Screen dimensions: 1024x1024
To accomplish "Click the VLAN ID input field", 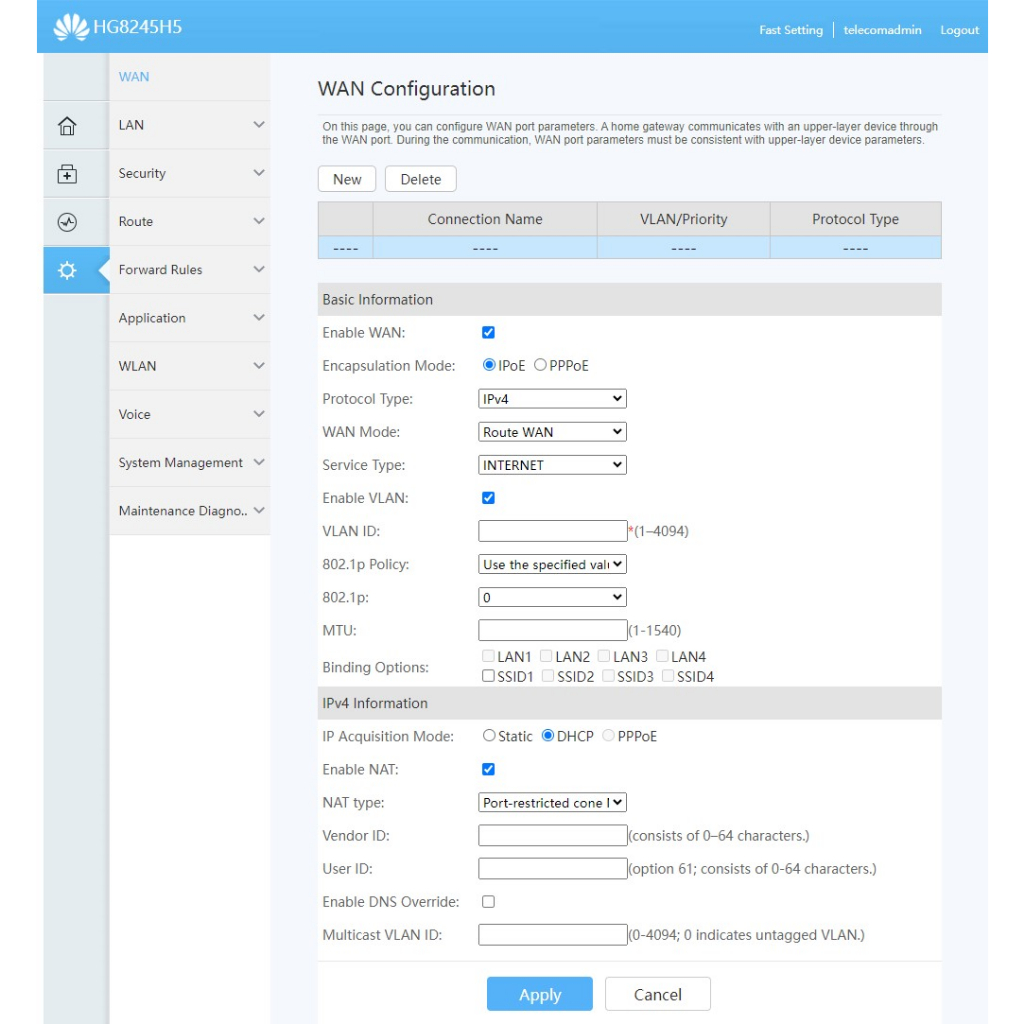I will [552, 531].
